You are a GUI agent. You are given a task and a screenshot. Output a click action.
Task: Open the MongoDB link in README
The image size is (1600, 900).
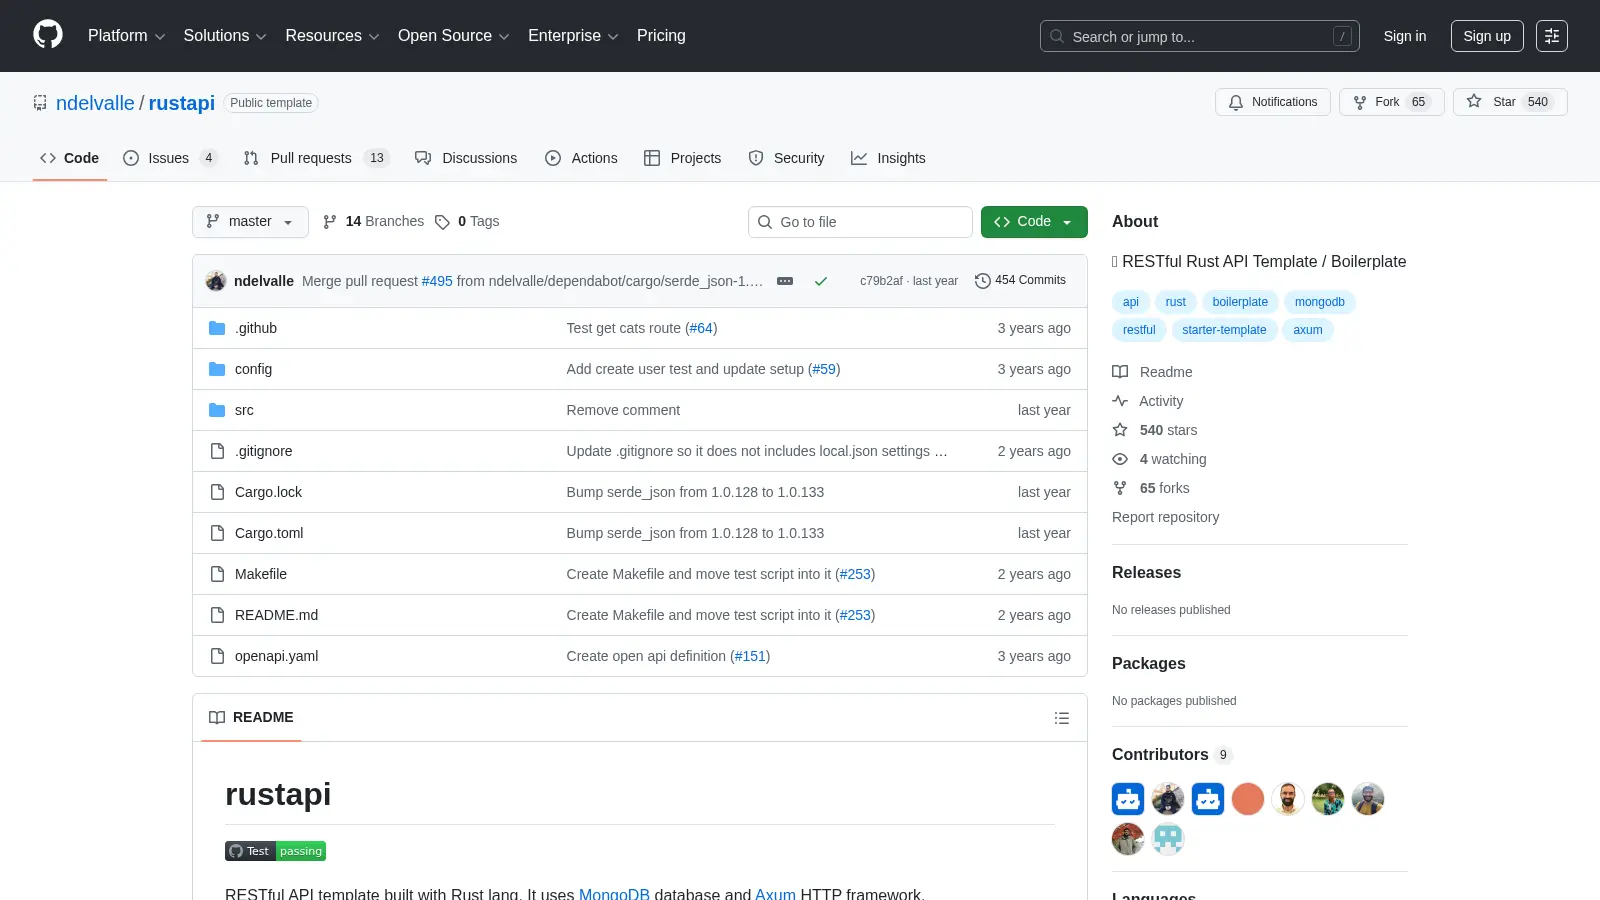click(x=614, y=894)
